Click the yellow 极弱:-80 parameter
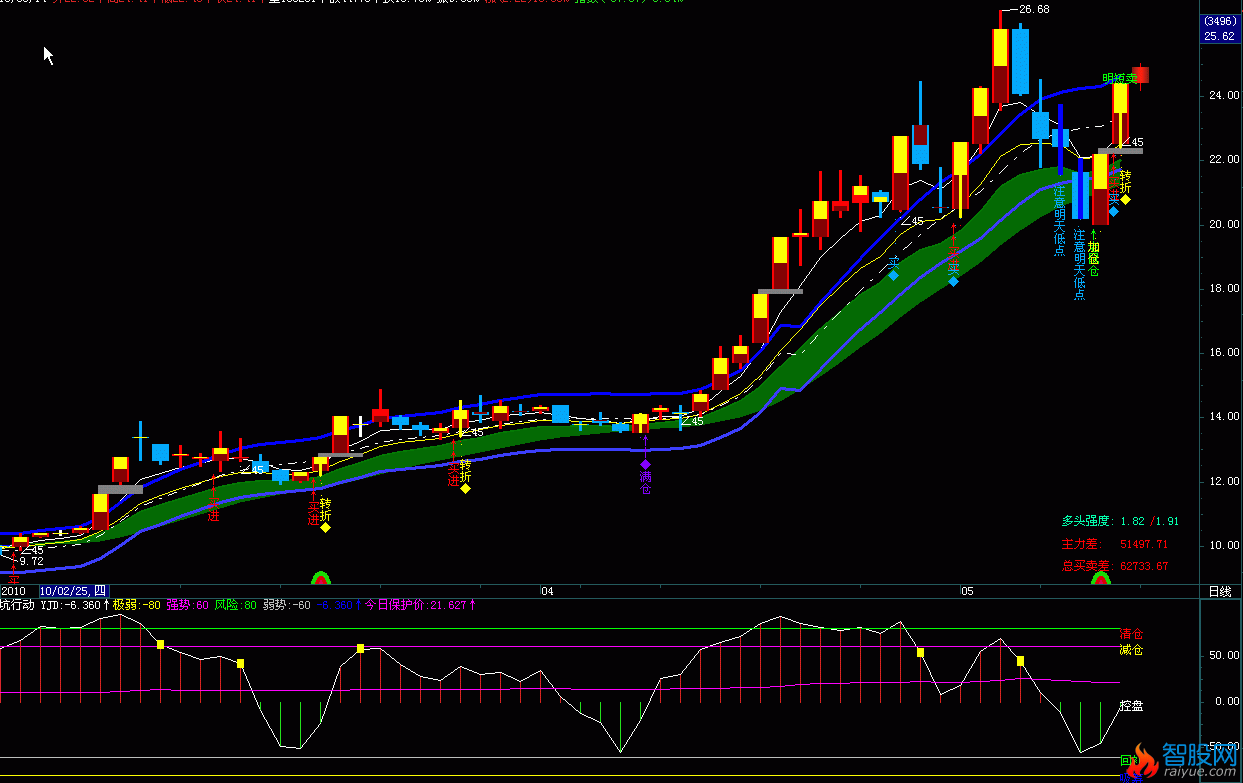The image size is (1243, 783). click(137, 605)
